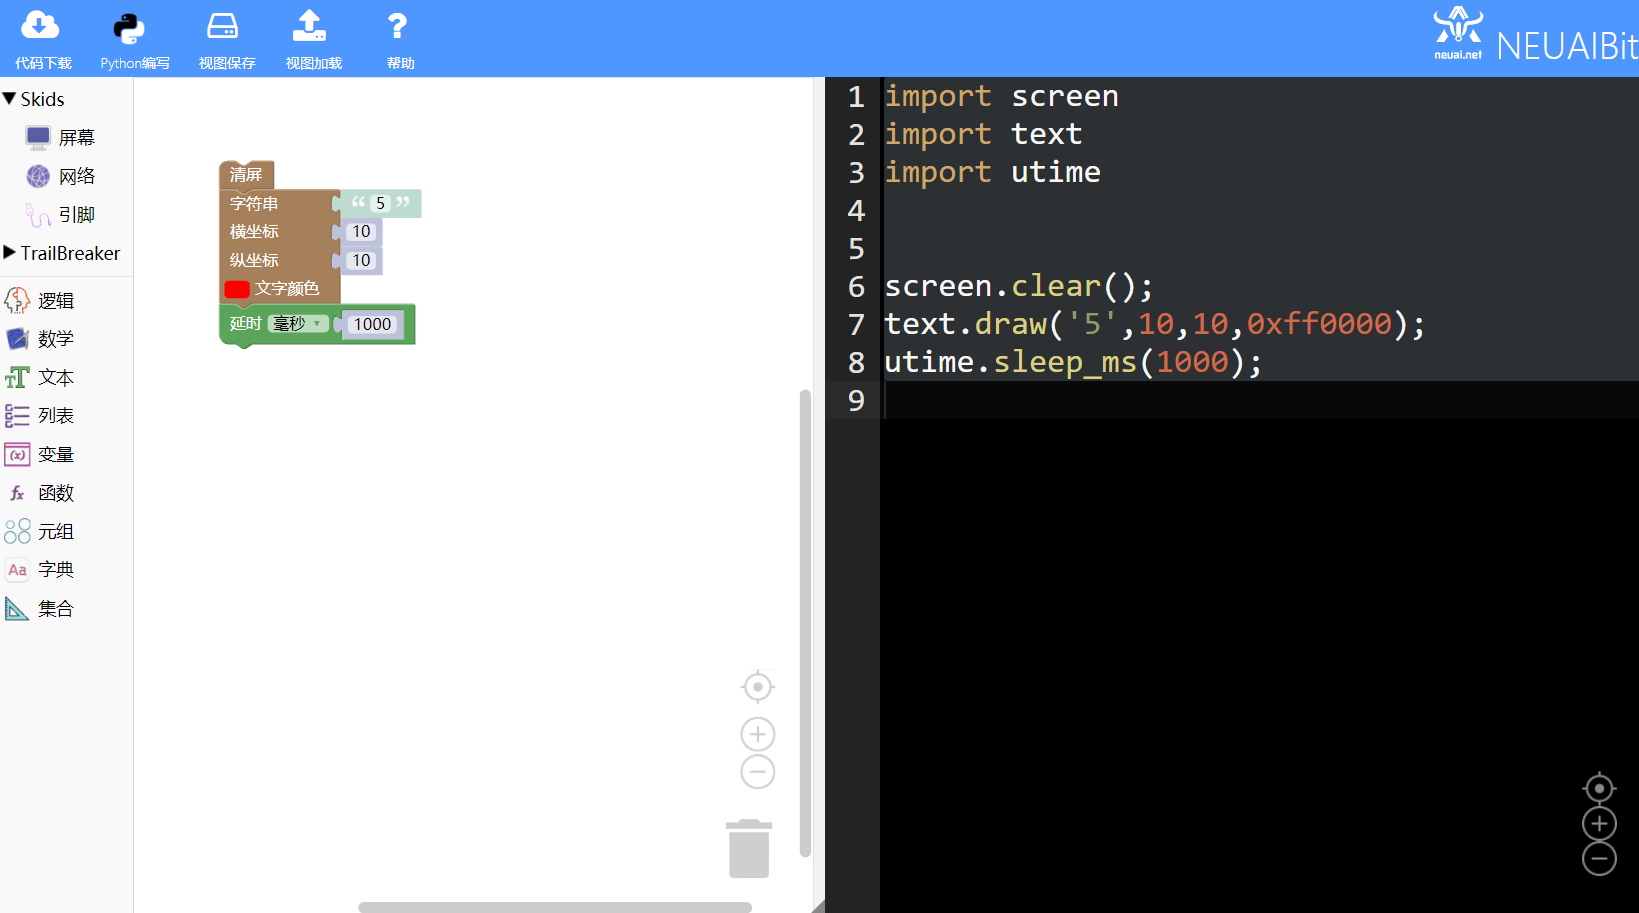1639x913 pixels.
Task: Edit the 纵坐标 value 10
Action: click(361, 260)
